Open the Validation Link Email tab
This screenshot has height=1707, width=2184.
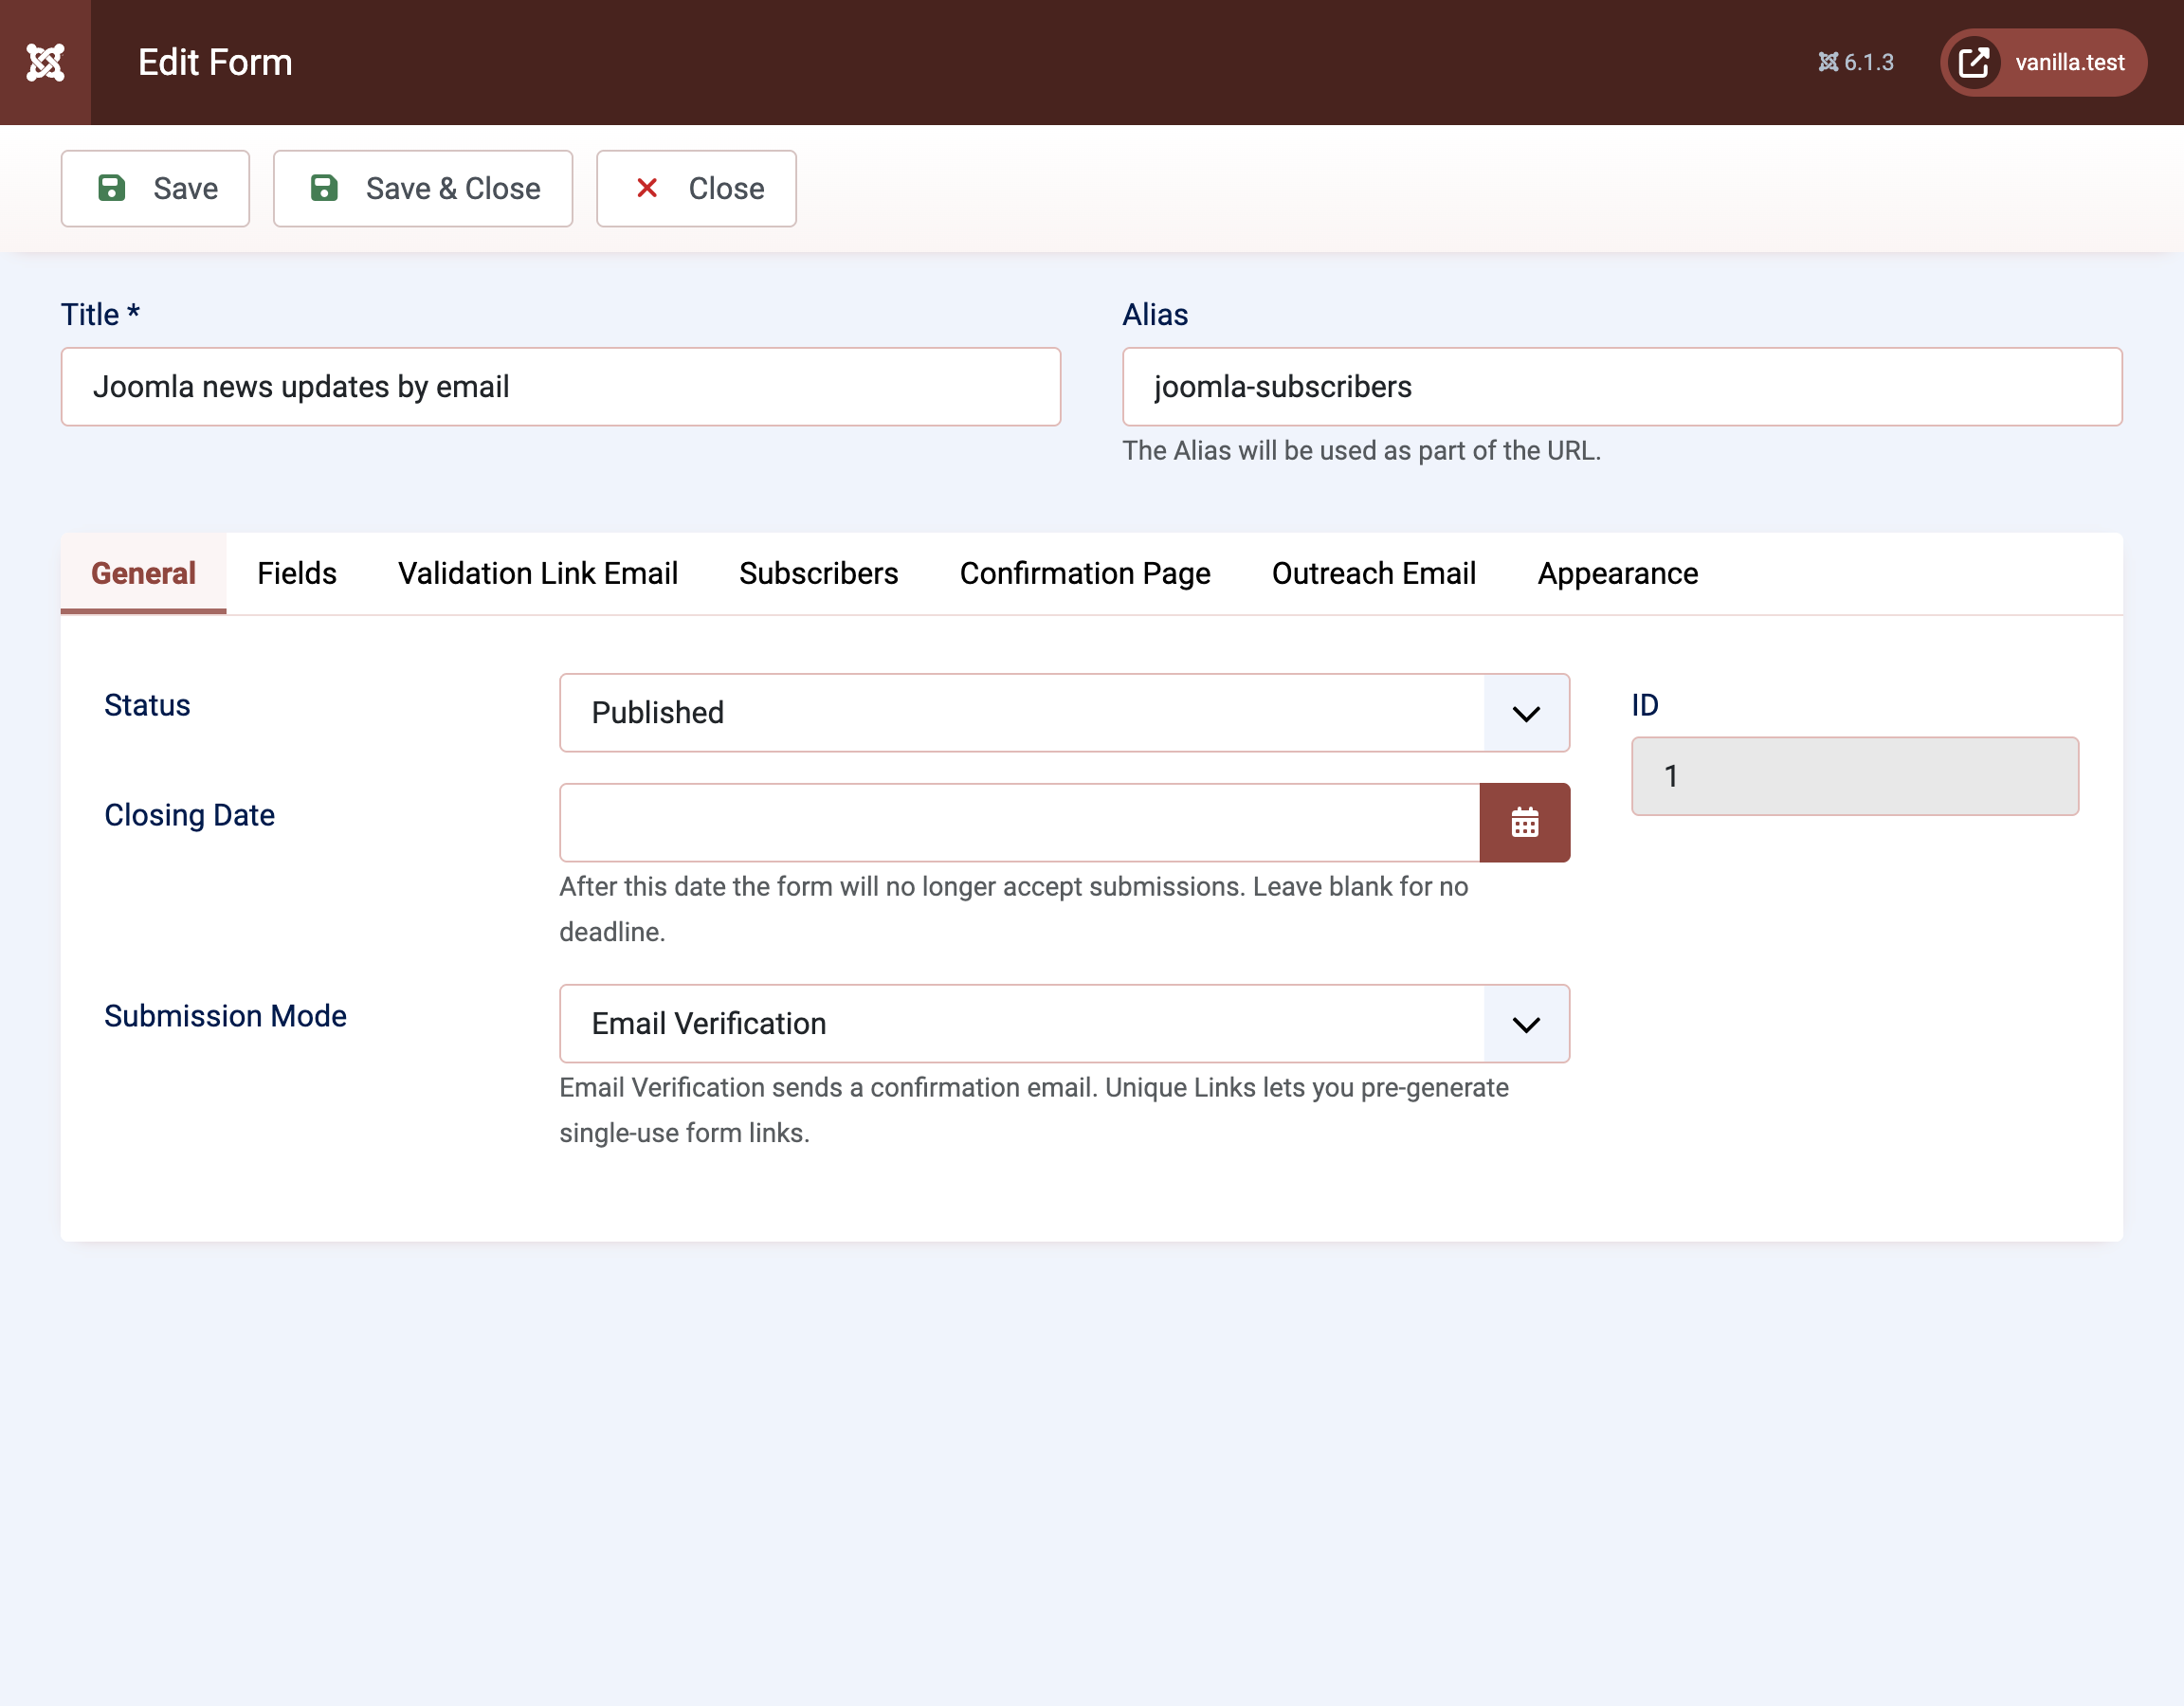click(x=538, y=573)
